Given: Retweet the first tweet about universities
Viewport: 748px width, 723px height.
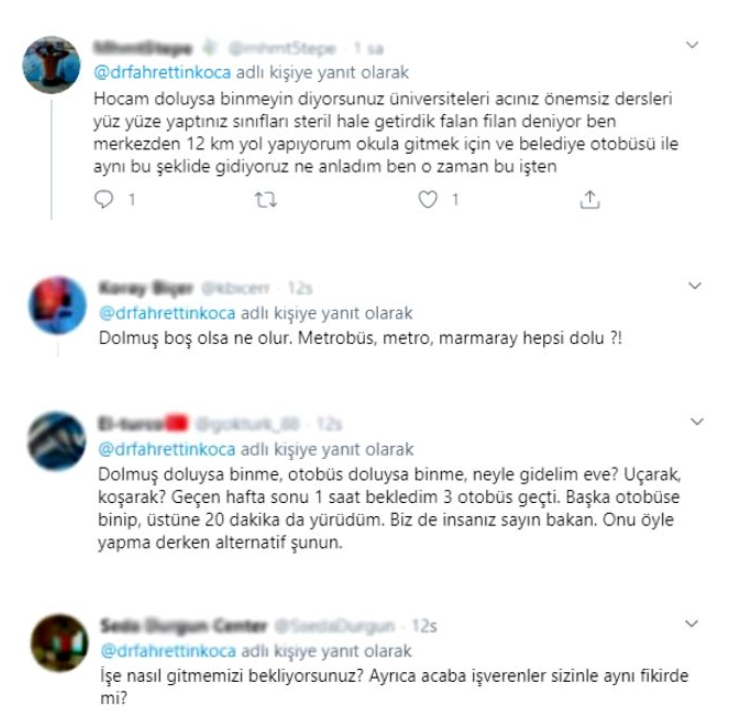Looking at the screenshot, I should (x=266, y=199).
